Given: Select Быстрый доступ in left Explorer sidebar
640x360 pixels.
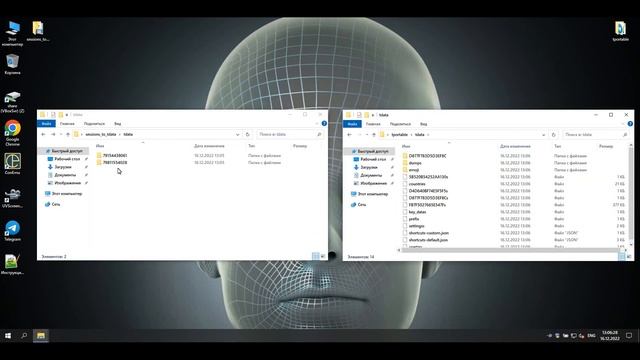Looking at the screenshot, I should click(67, 151).
